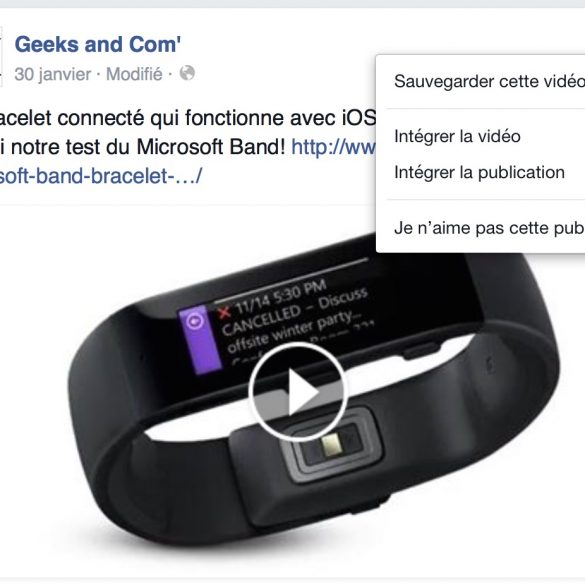Click the purple tile icon on band display
Viewport: 585px width, 585px height.
[x=200, y=339]
